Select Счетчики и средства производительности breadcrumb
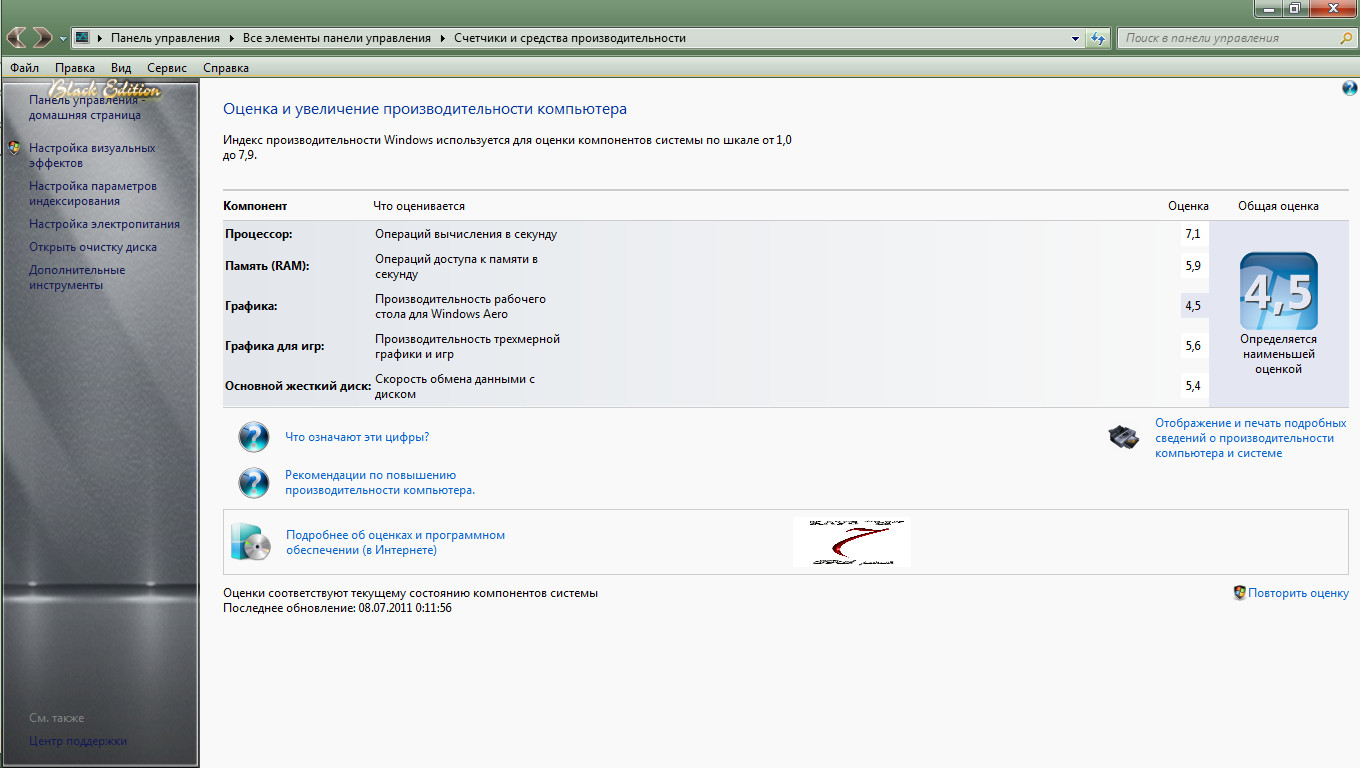This screenshot has height=768, width=1360. click(x=570, y=38)
